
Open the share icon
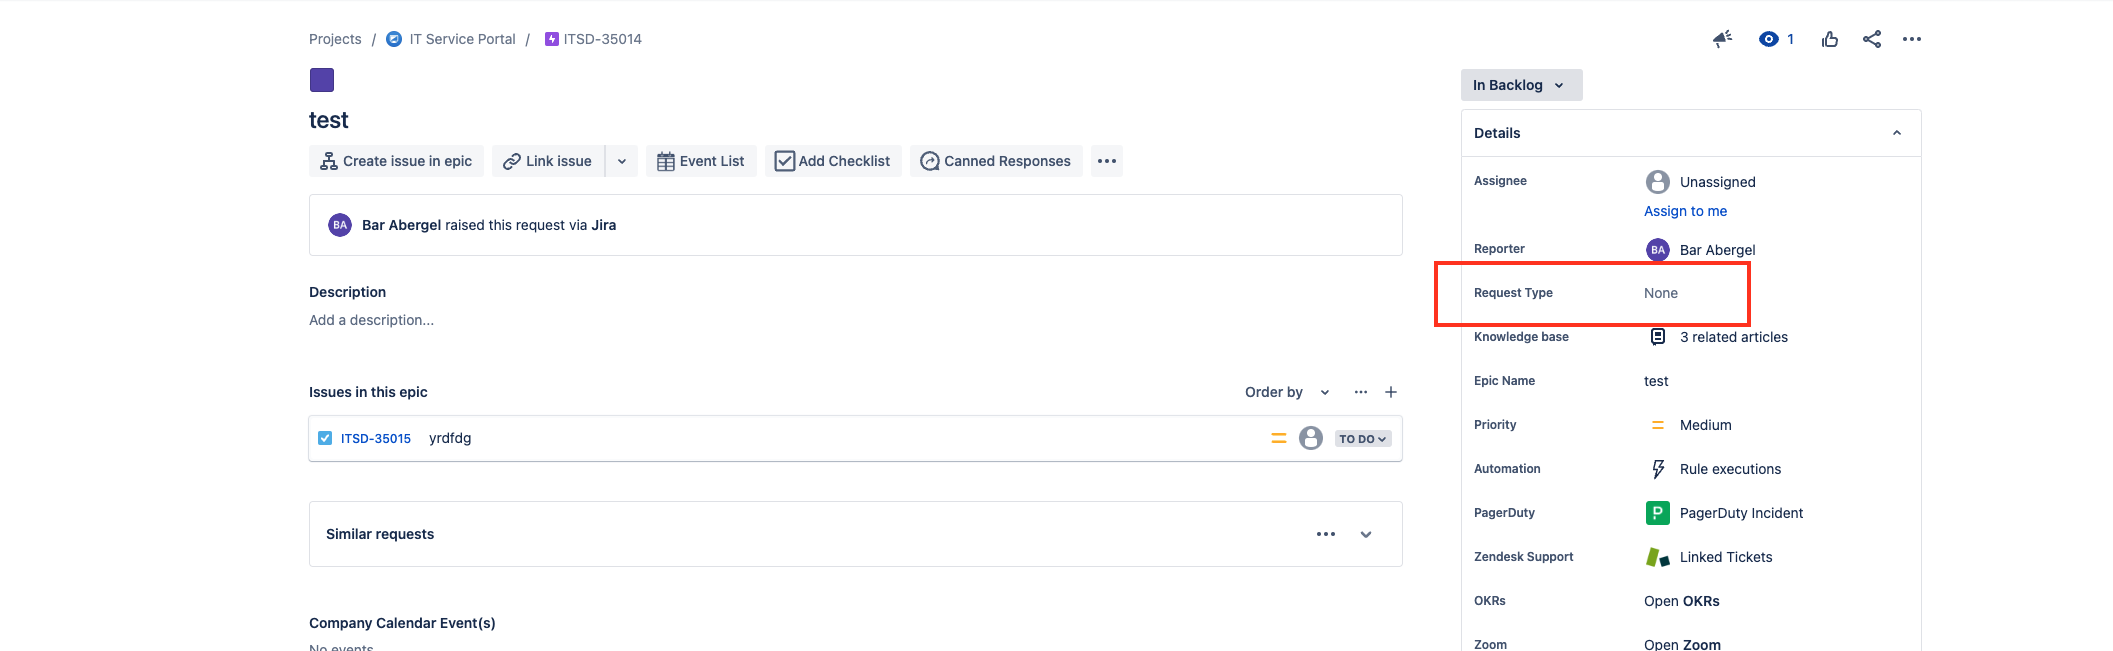pyautogui.click(x=1872, y=39)
